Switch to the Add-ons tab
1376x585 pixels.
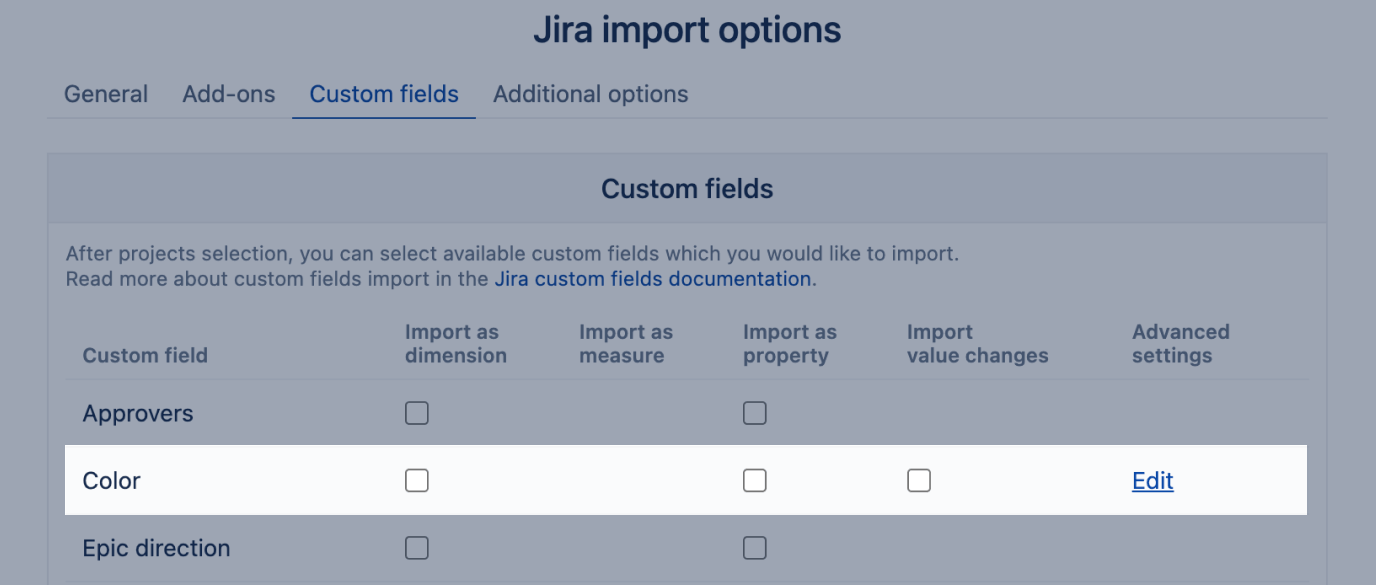[x=229, y=94]
